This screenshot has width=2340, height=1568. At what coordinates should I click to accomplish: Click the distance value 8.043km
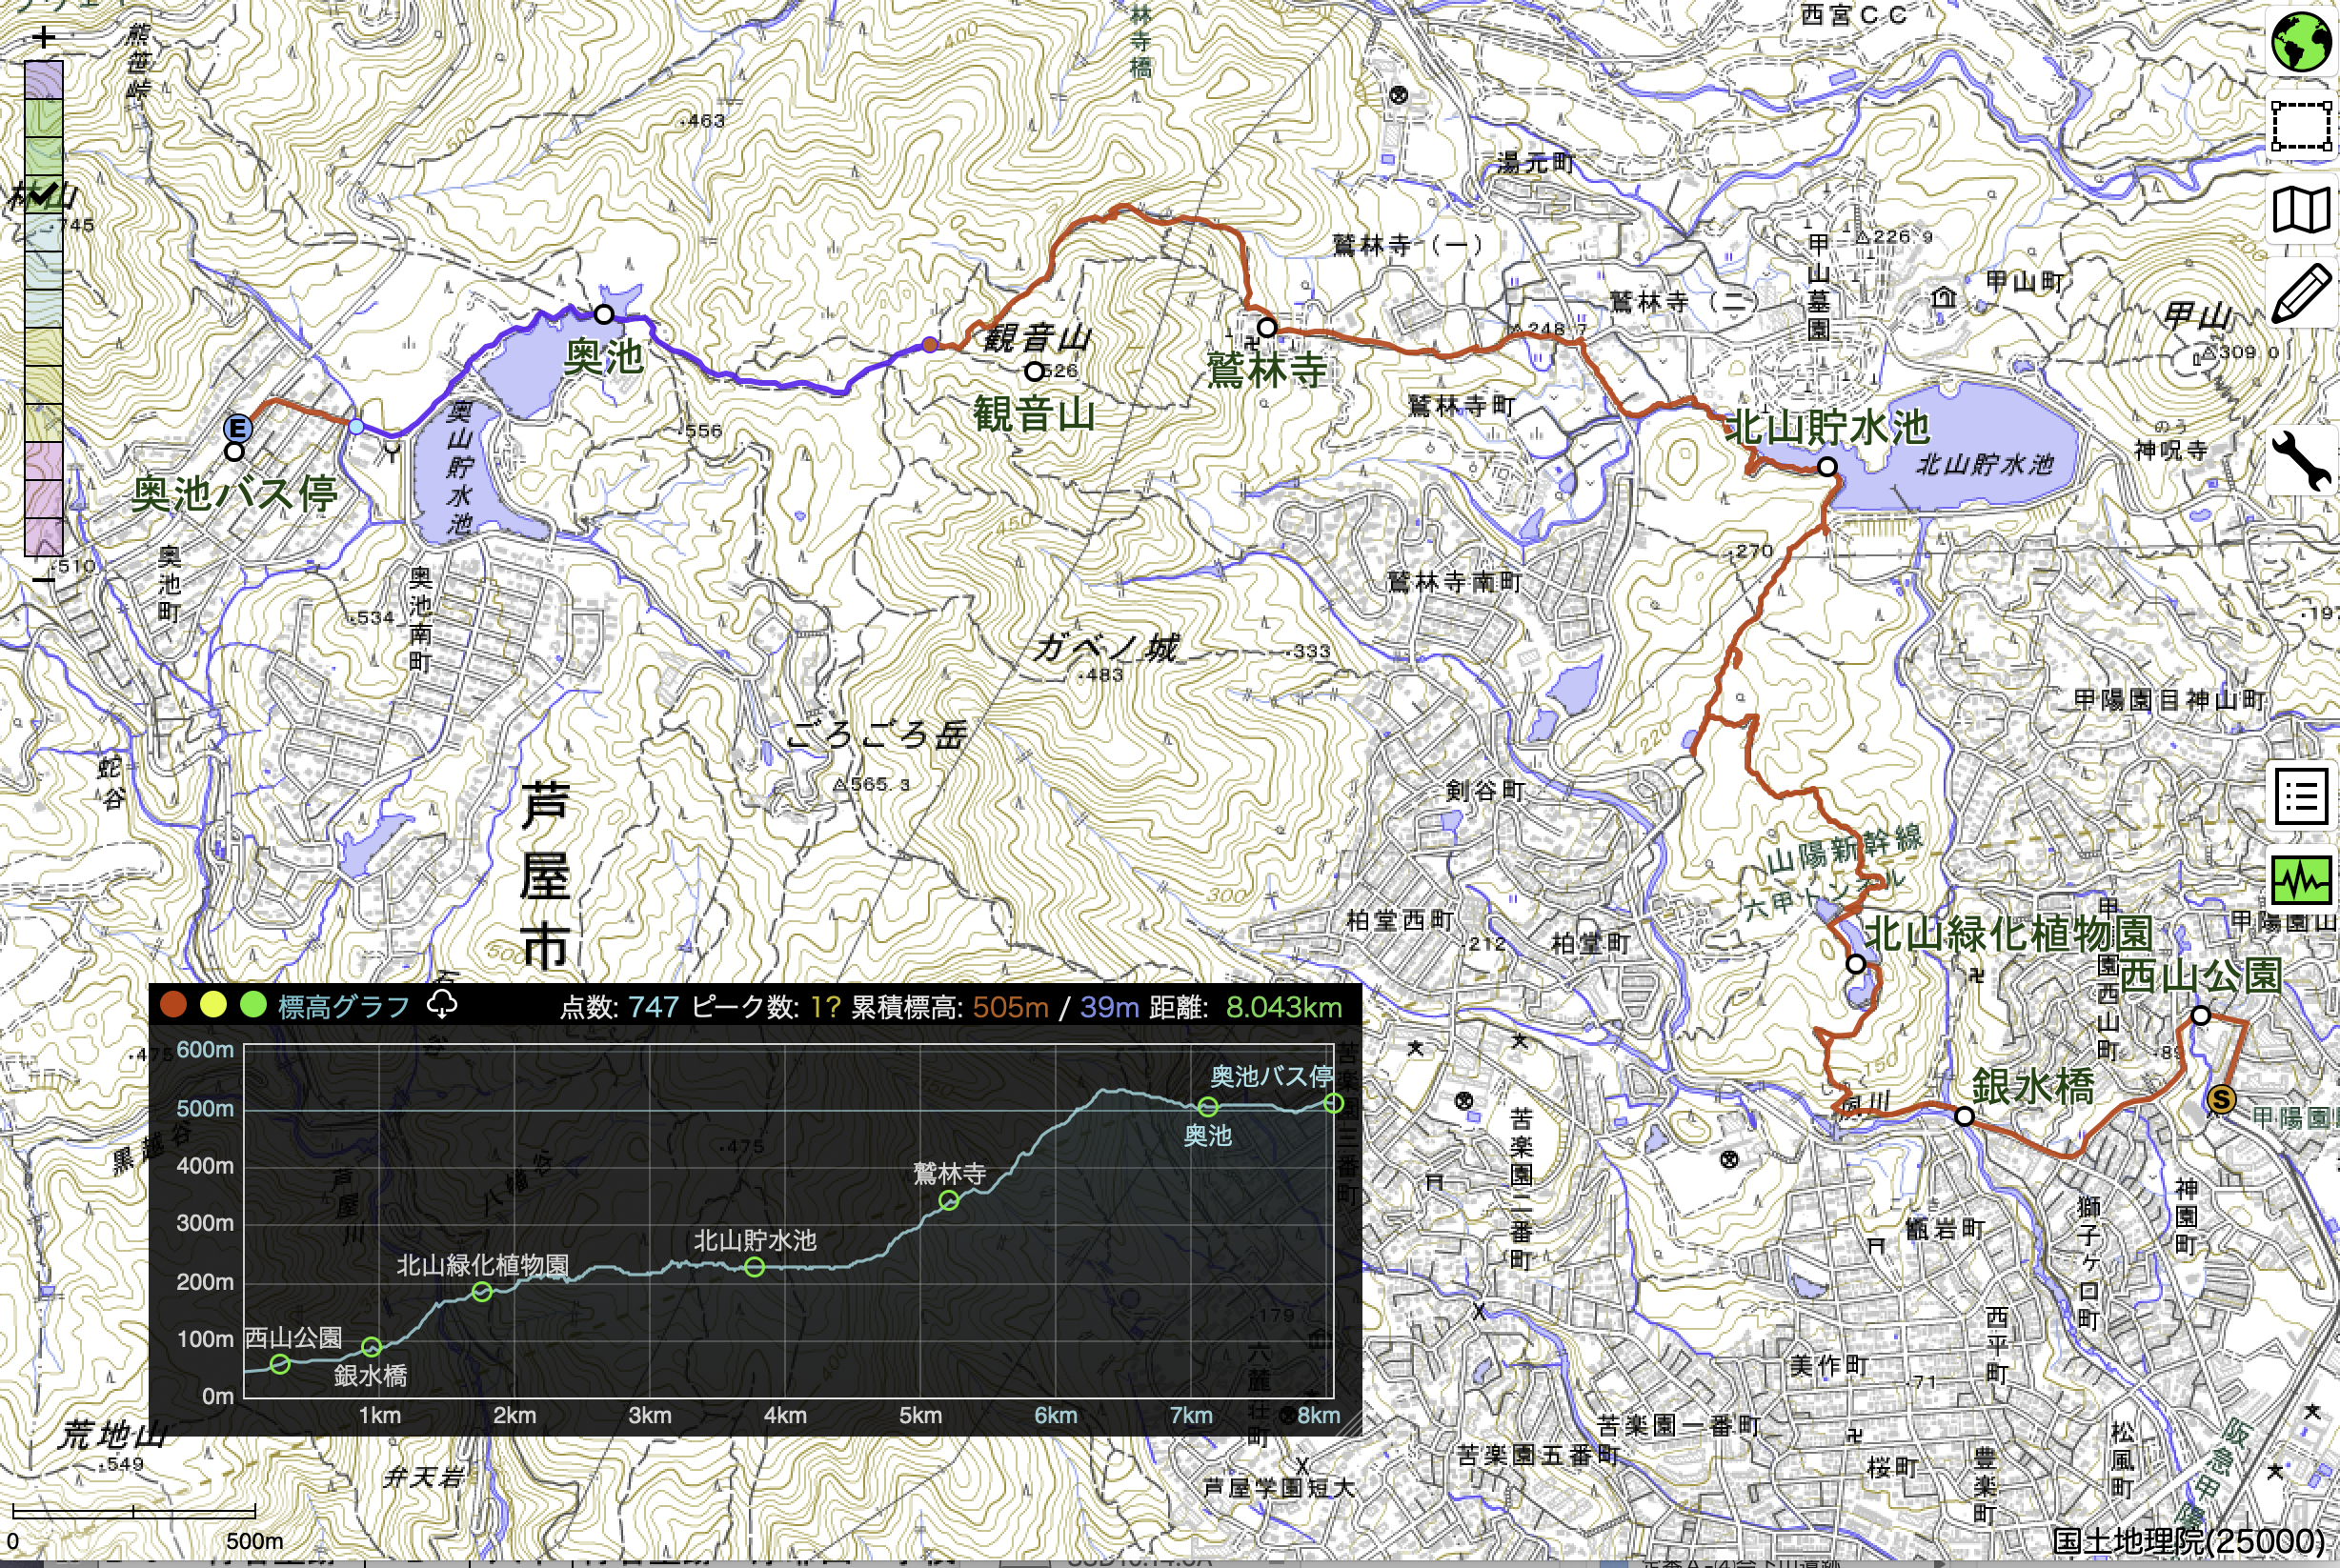[x=1284, y=1006]
